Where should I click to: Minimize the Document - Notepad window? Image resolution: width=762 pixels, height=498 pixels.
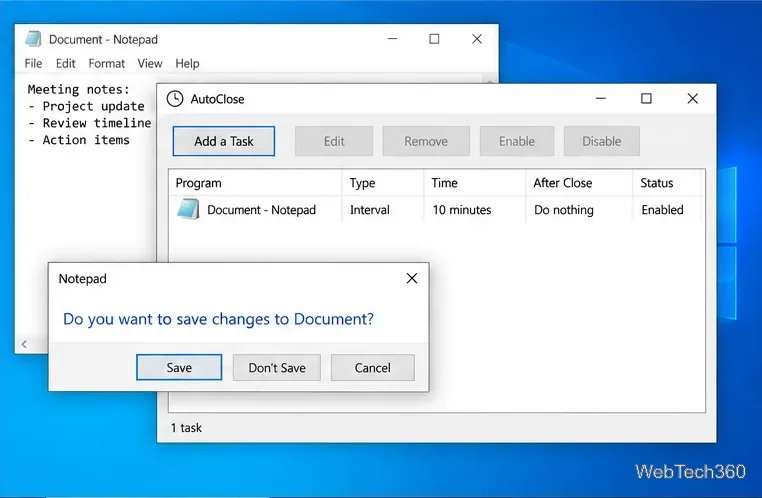point(392,39)
